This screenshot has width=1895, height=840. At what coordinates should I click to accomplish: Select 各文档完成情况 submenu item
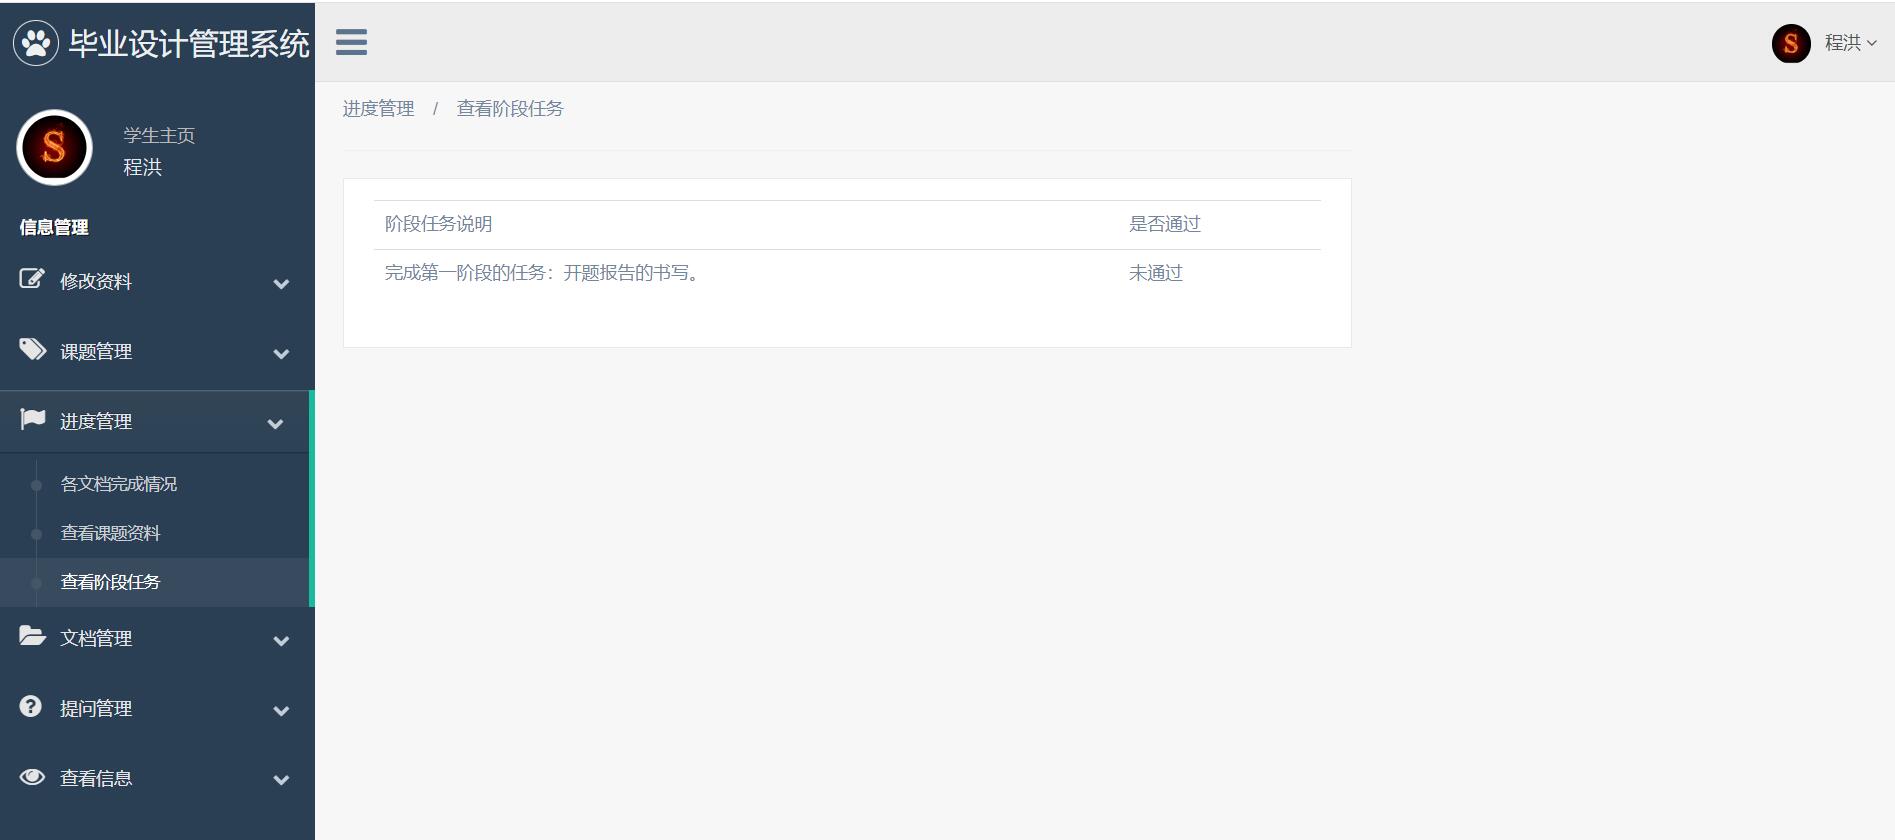click(119, 484)
